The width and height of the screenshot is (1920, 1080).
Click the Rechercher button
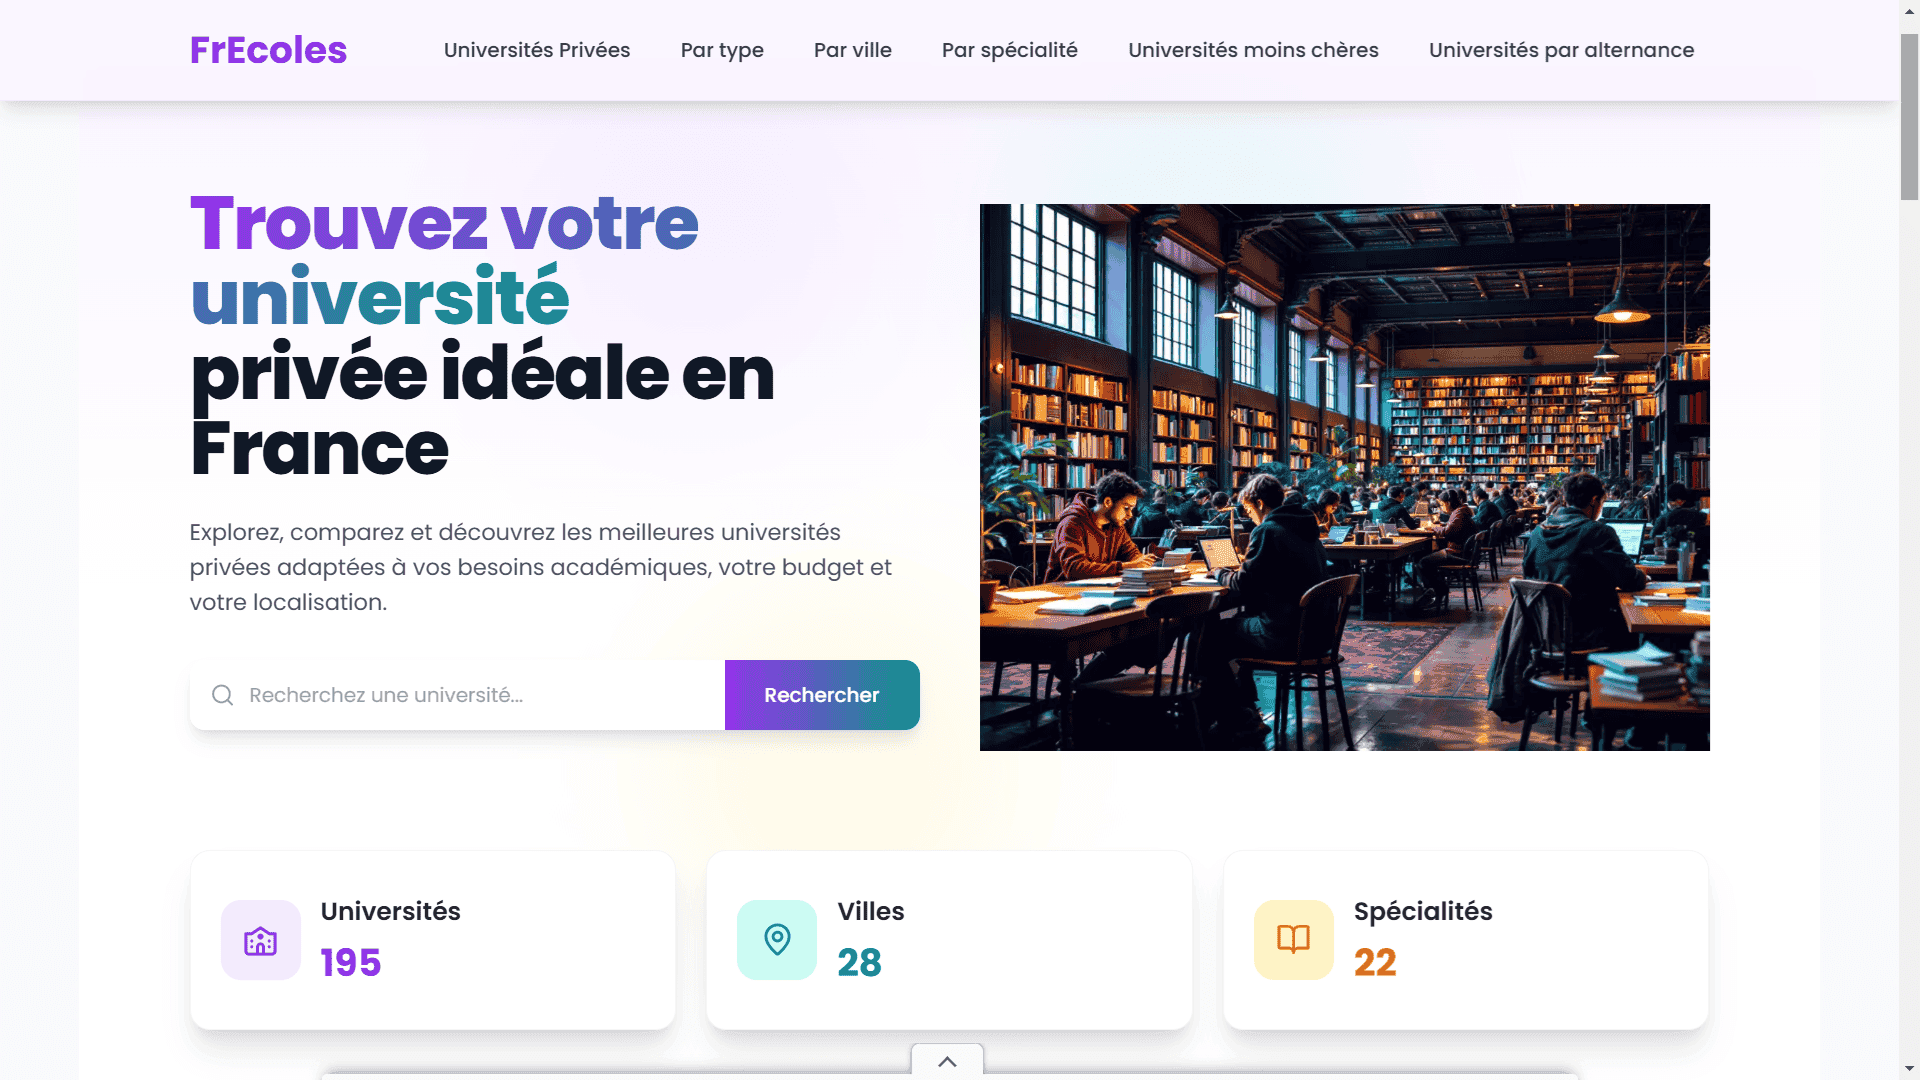(x=822, y=695)
